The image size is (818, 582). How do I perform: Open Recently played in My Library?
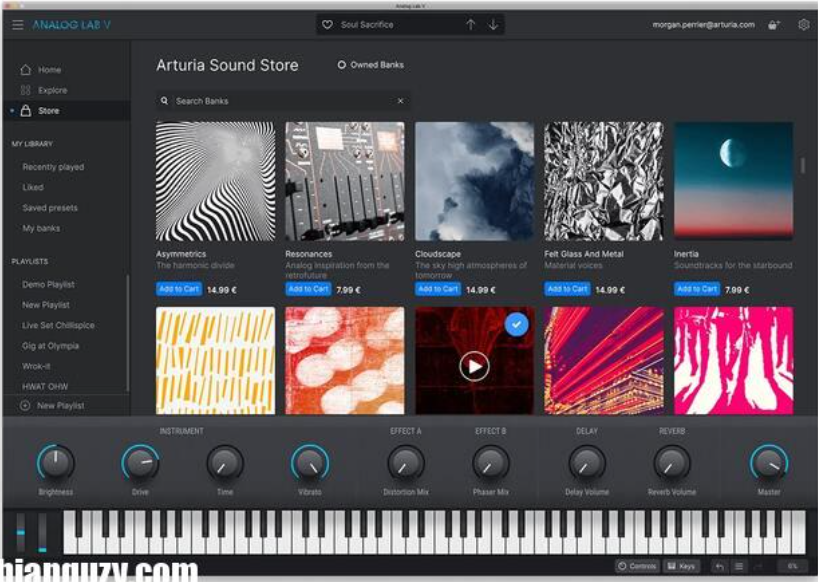(53, 167)
